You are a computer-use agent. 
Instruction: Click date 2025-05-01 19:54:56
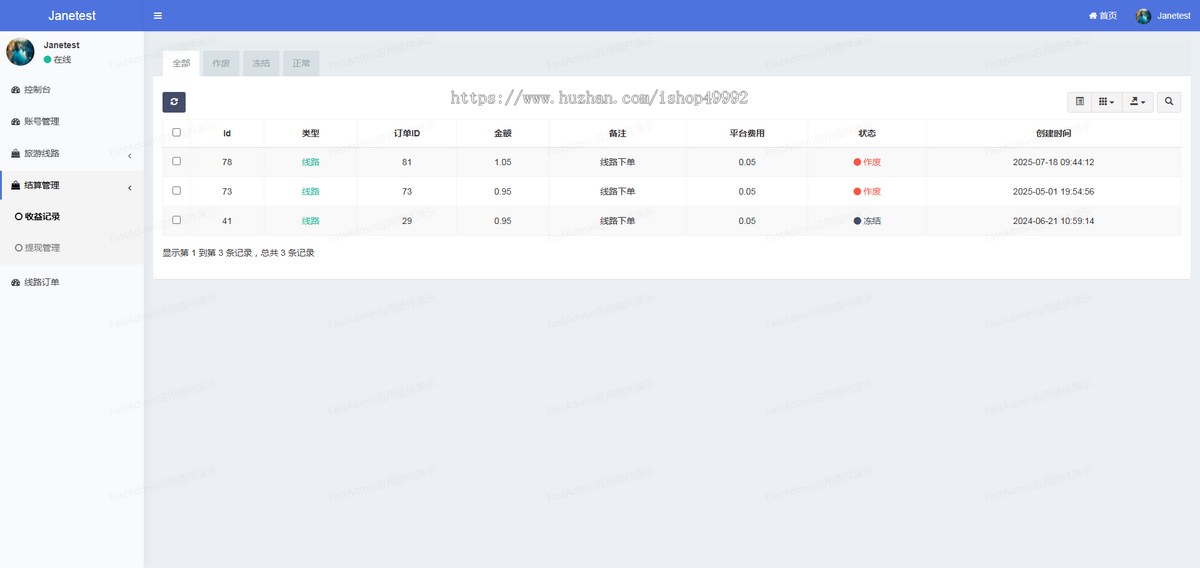[1053, 191]
